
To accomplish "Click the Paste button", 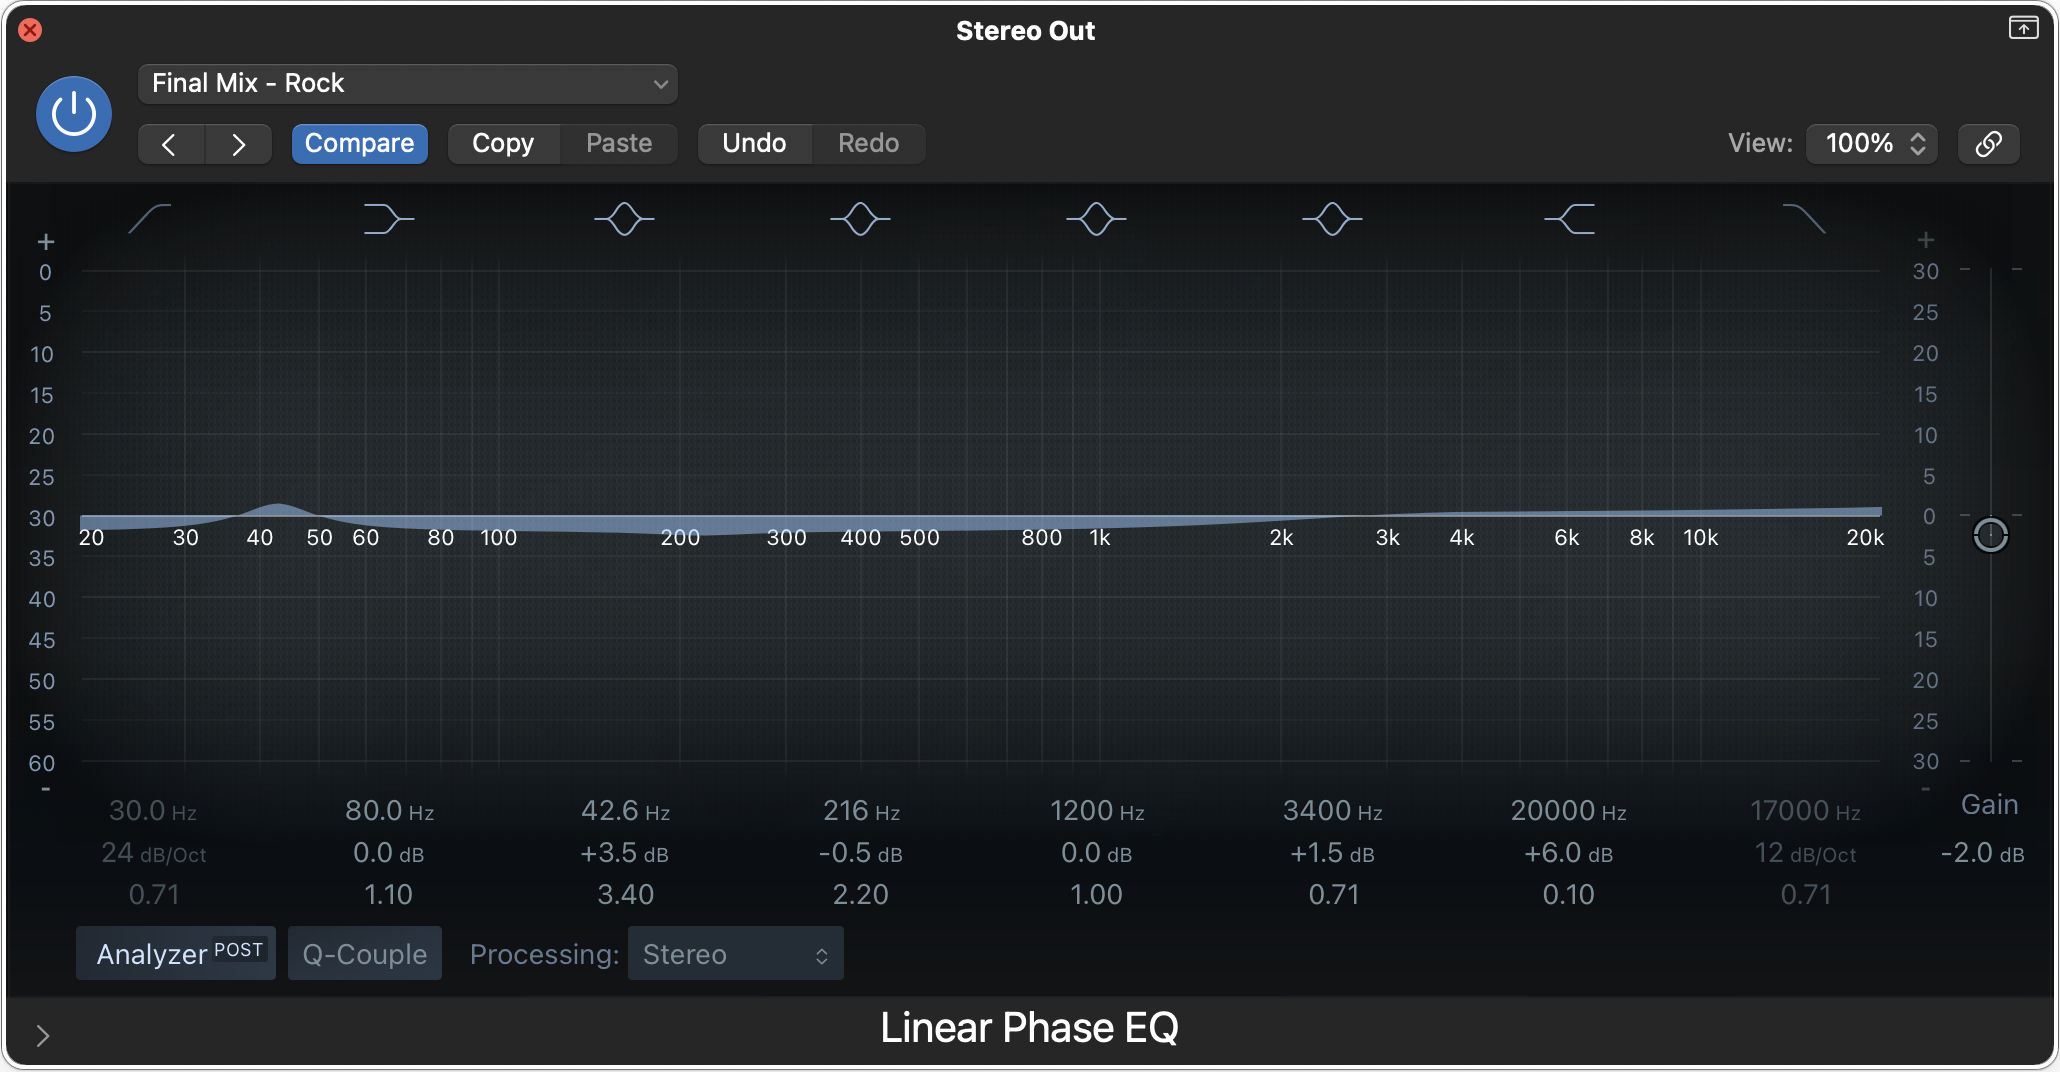I will click(x=619, y=144).
